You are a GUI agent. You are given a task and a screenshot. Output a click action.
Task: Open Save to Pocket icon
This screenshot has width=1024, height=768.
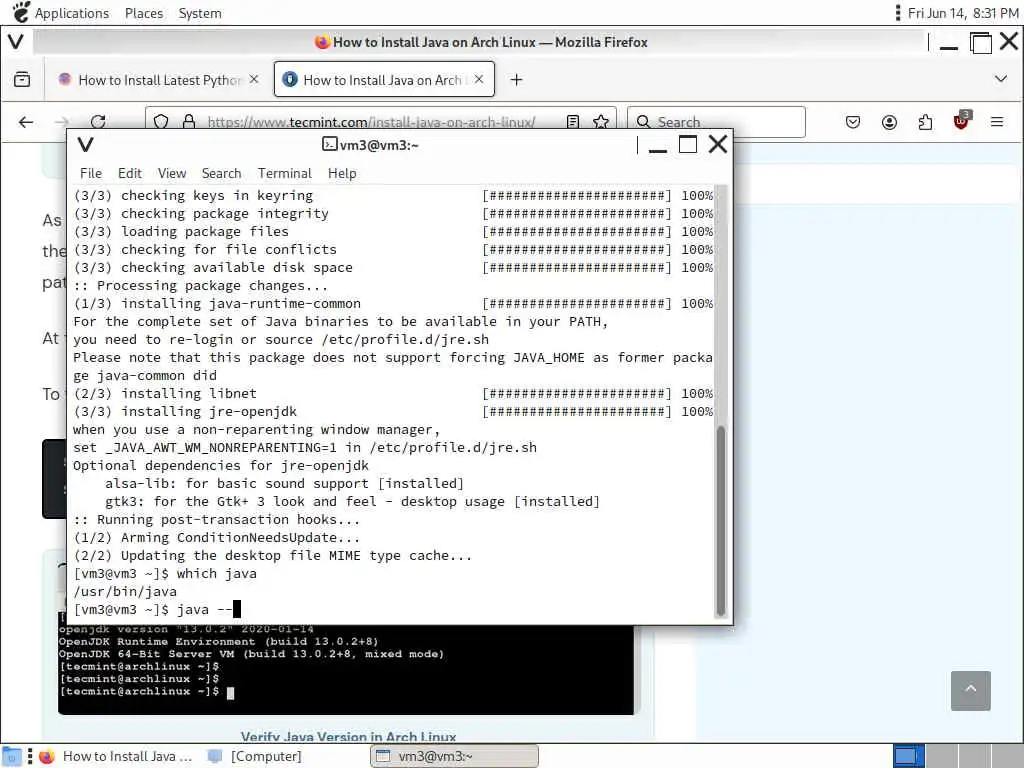(x=853, y=122)
